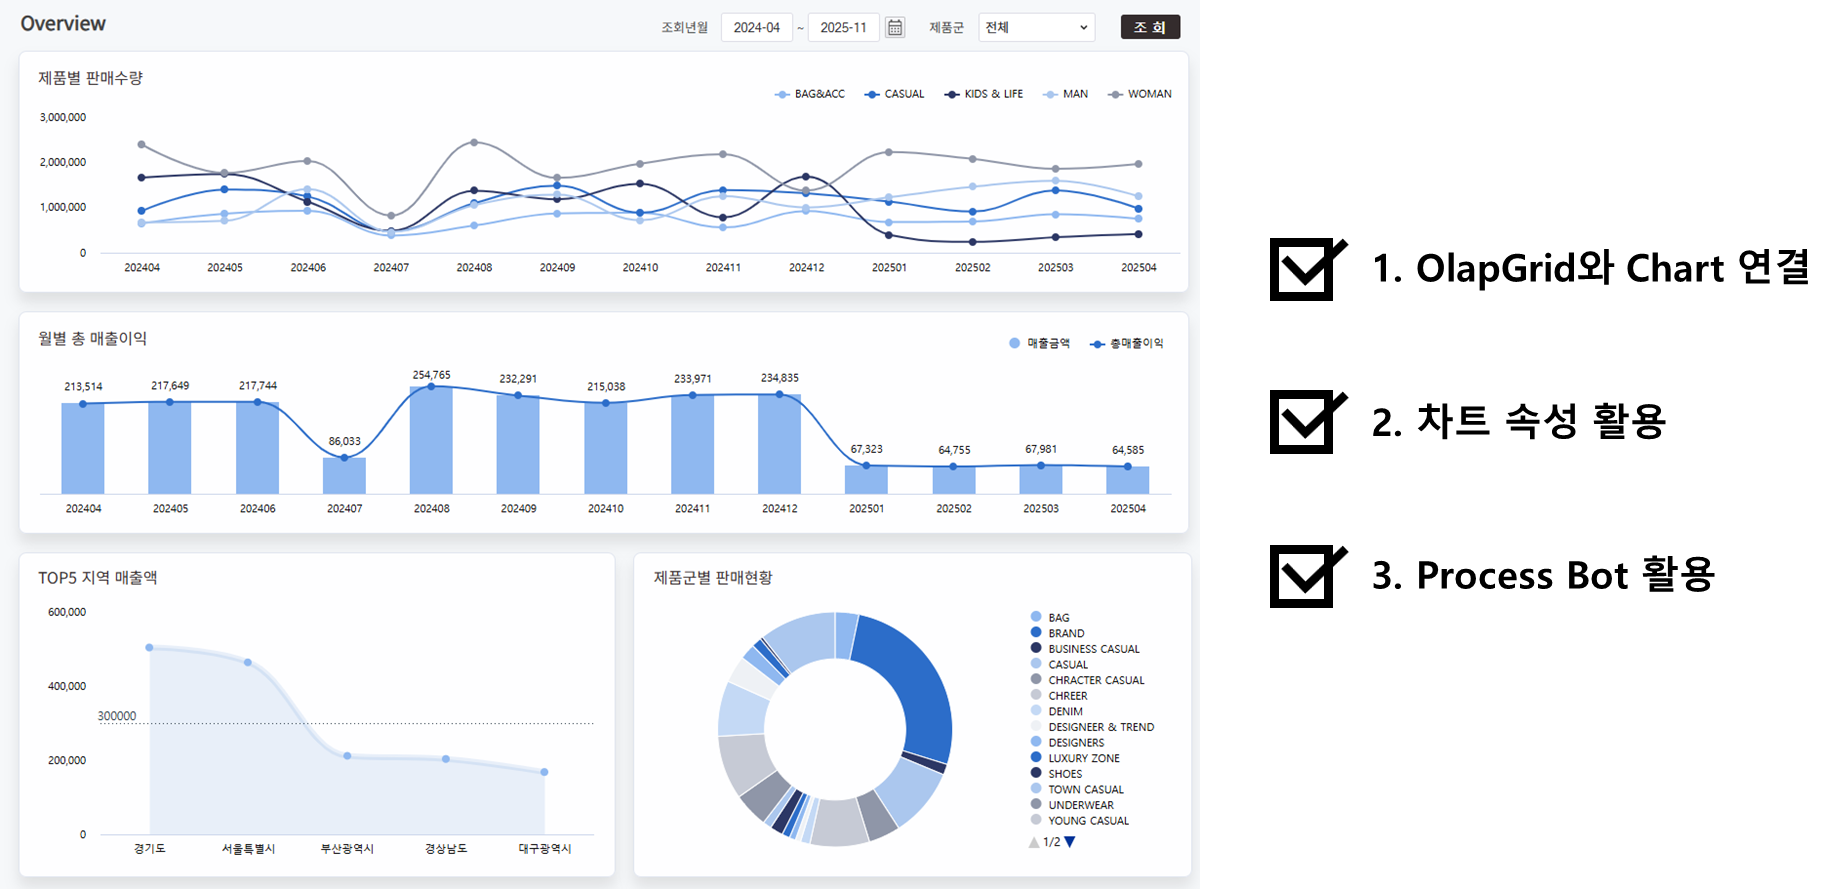Click 매출금액 legend circle icon

point(1015,343)
